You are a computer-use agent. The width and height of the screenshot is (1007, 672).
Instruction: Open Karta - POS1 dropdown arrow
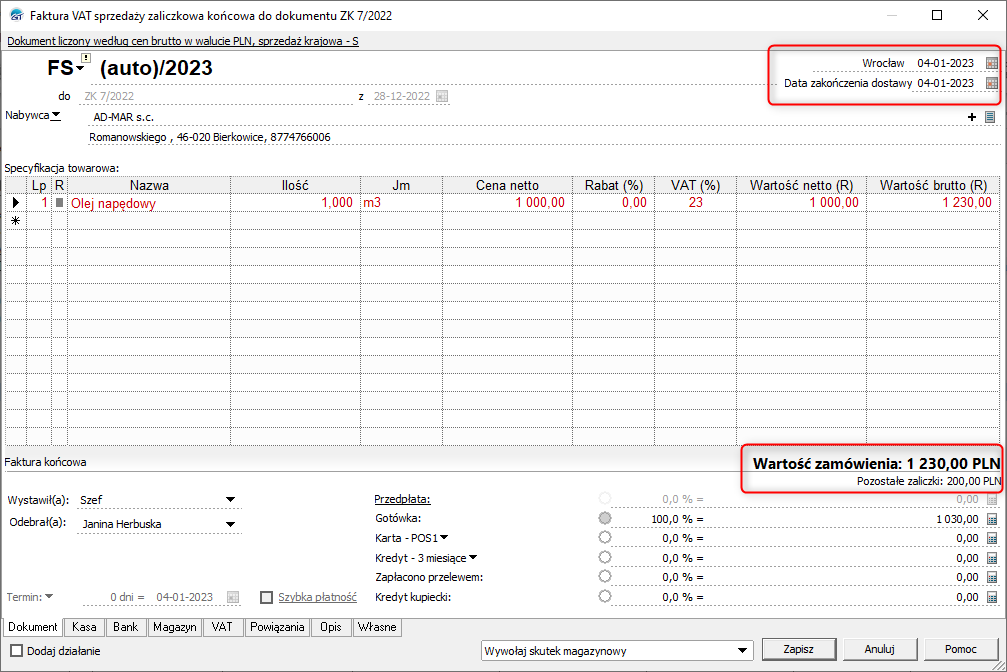444,537
